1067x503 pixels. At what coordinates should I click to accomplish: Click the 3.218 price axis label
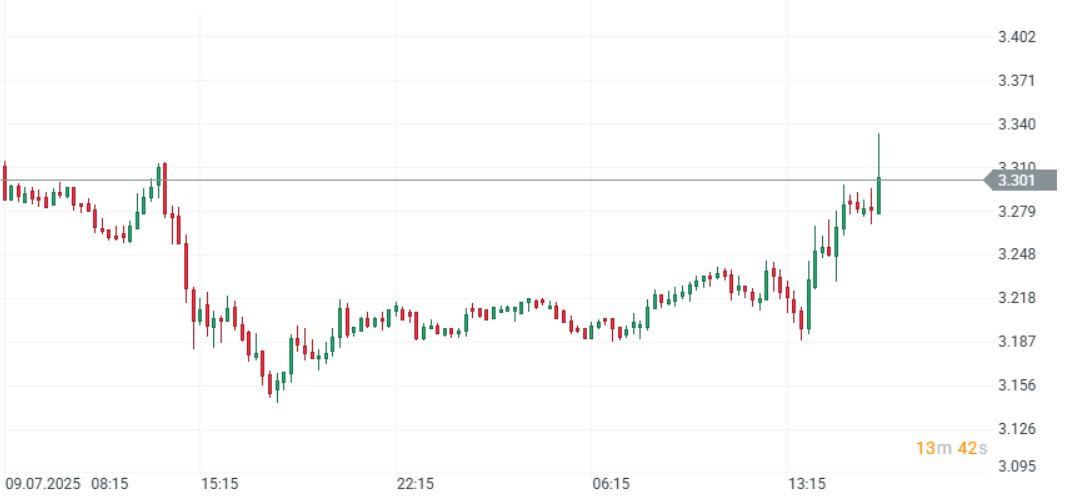(x=1016, y=299)
